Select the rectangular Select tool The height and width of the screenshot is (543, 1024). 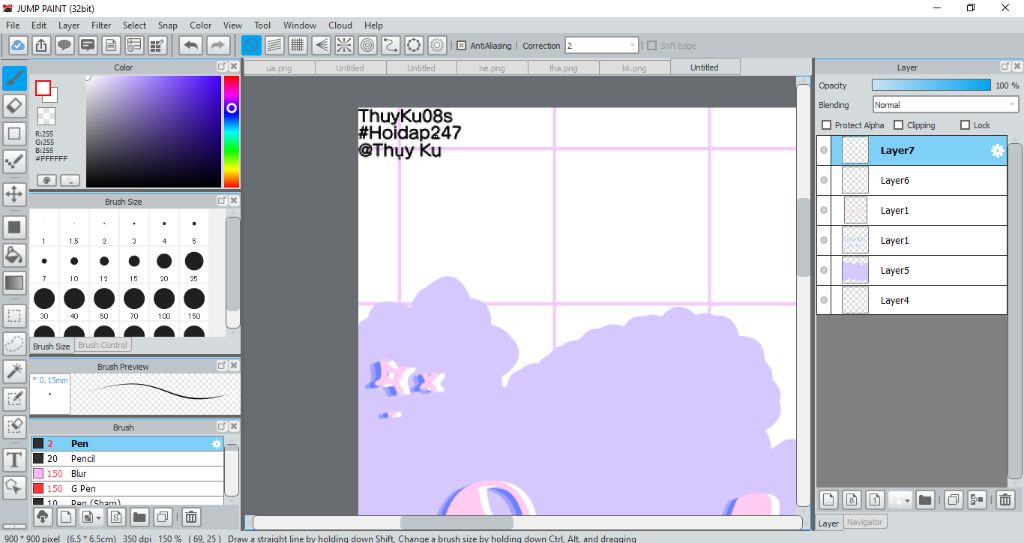[x=14, y=316]
